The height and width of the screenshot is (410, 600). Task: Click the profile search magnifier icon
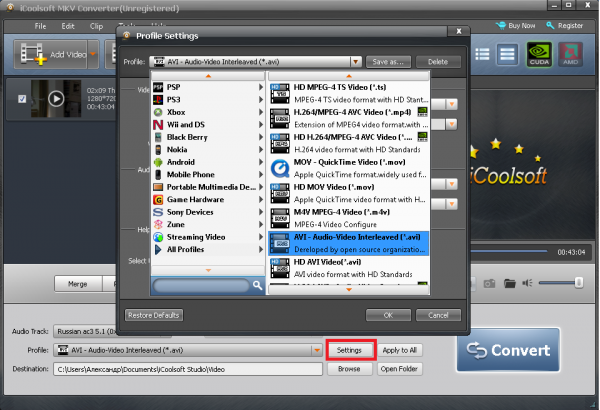click(257, 285)
